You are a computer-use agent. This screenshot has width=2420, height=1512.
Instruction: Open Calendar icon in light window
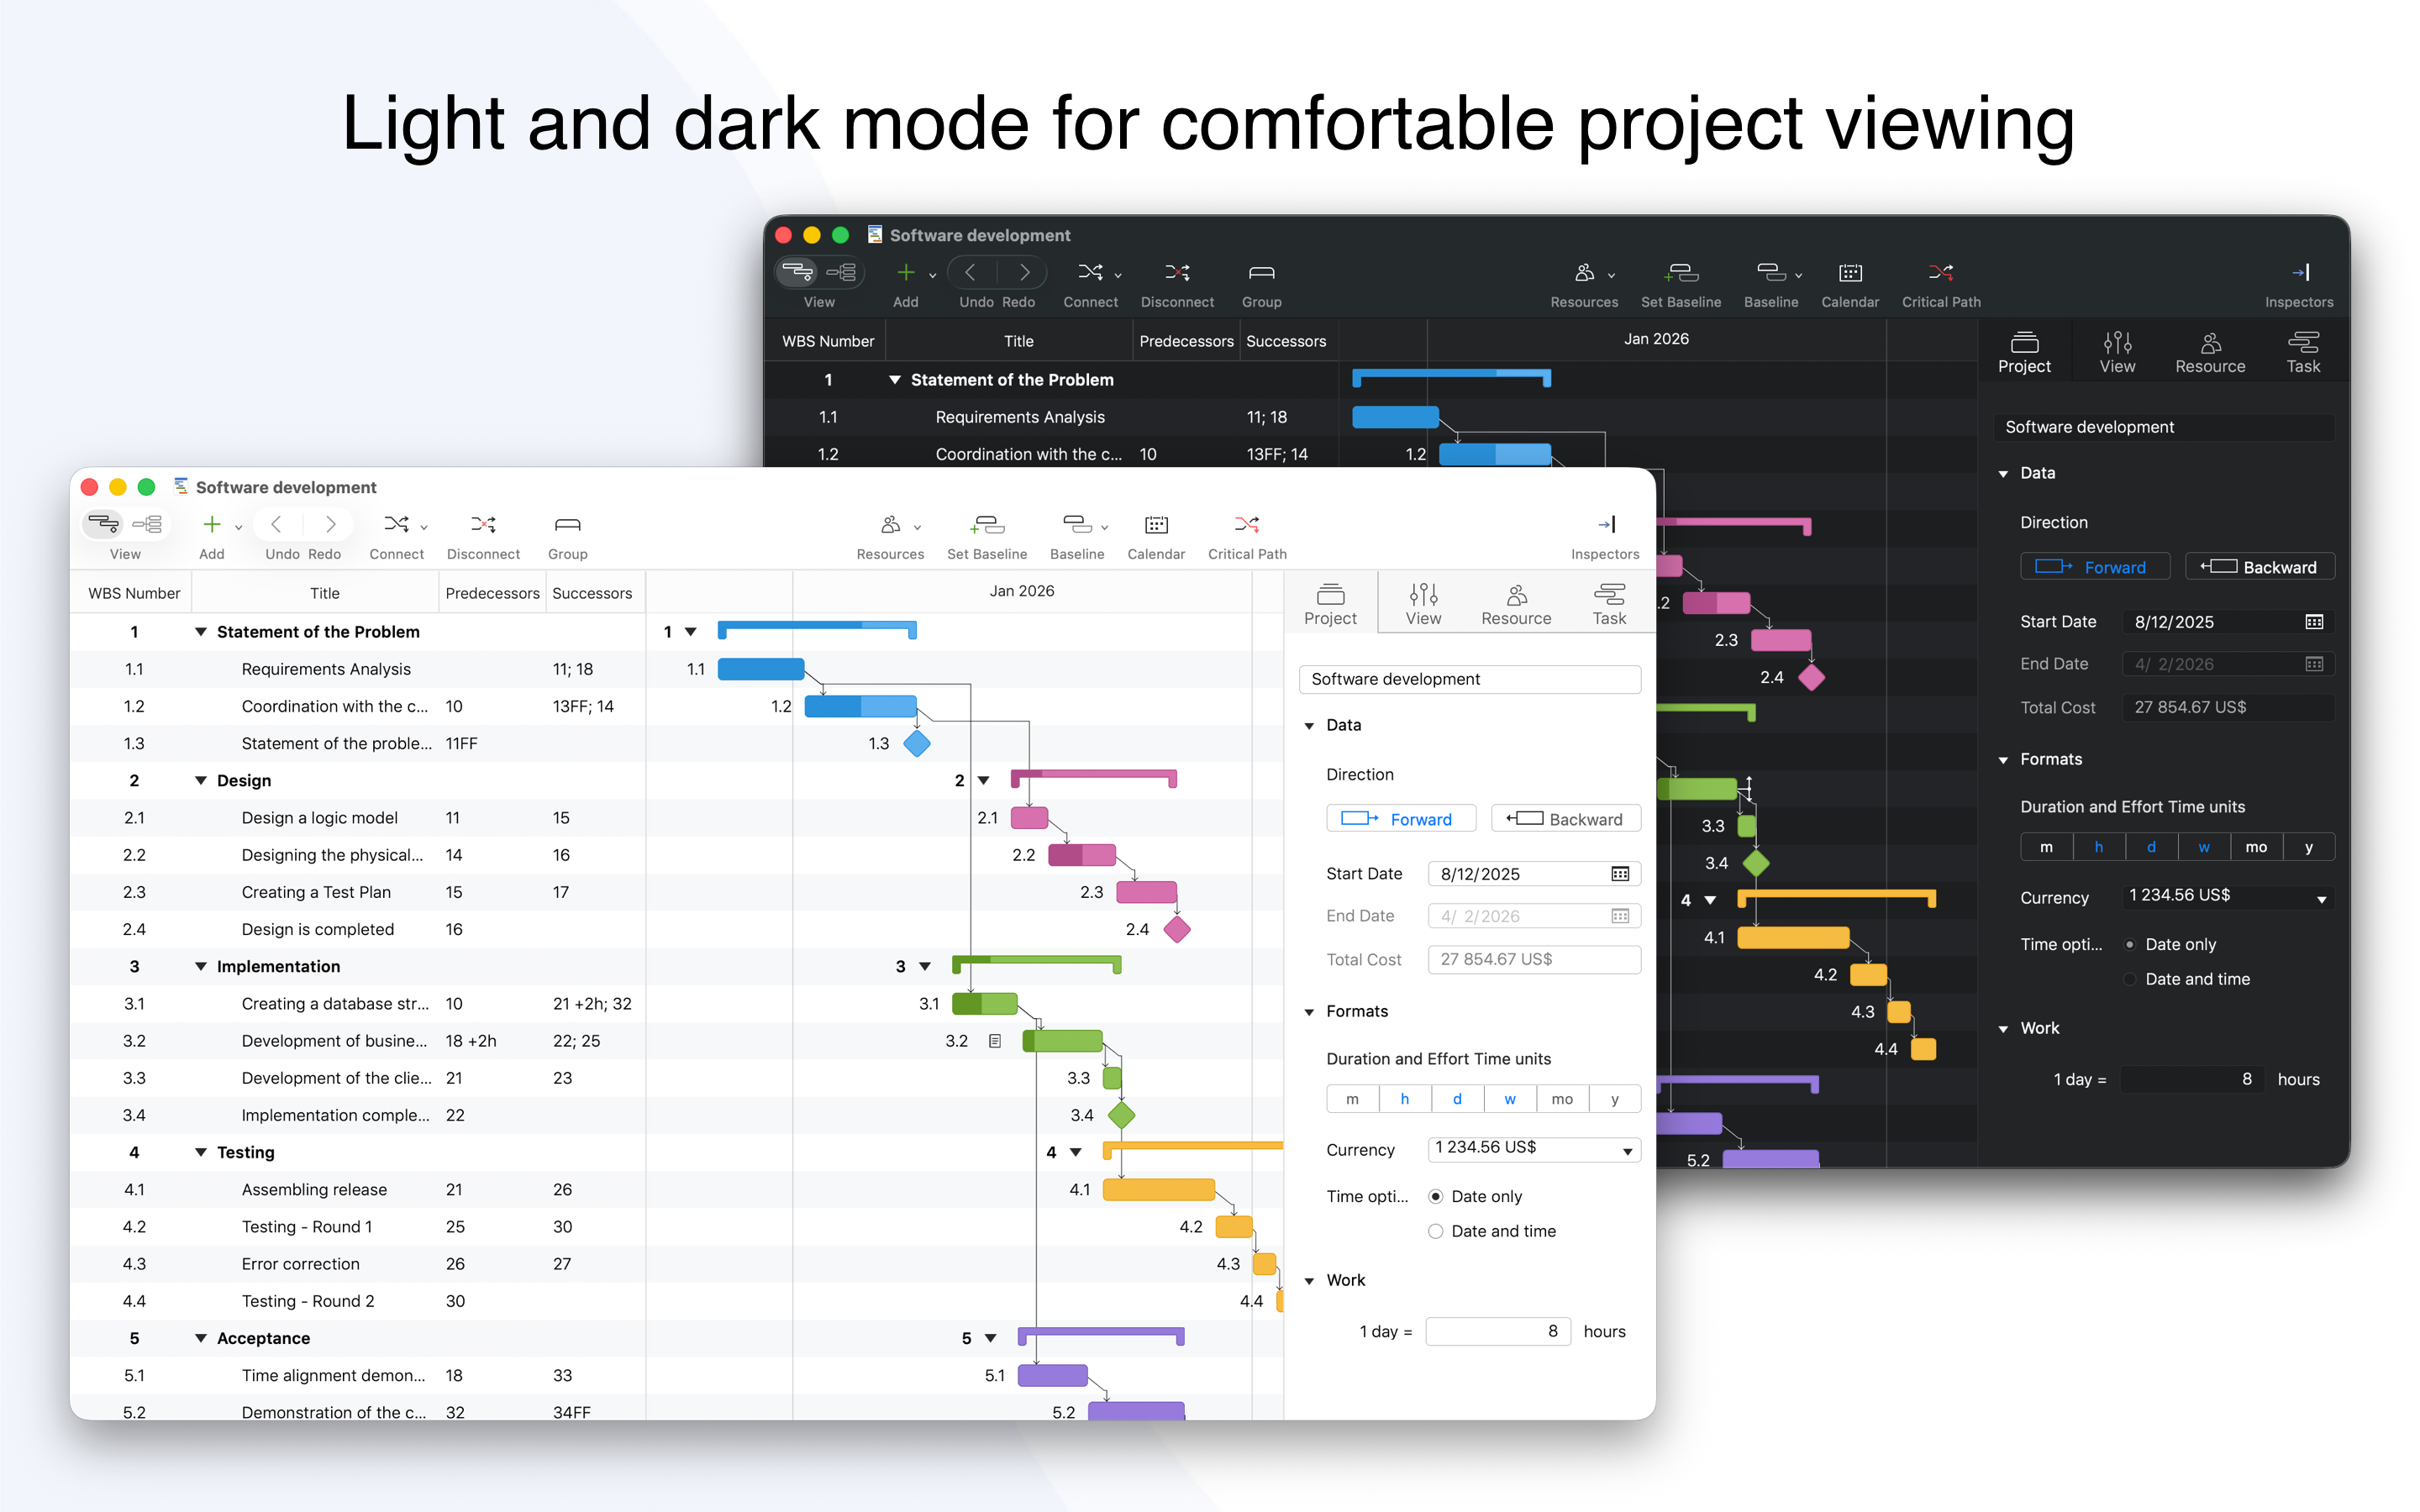(x=1156, y=524)
